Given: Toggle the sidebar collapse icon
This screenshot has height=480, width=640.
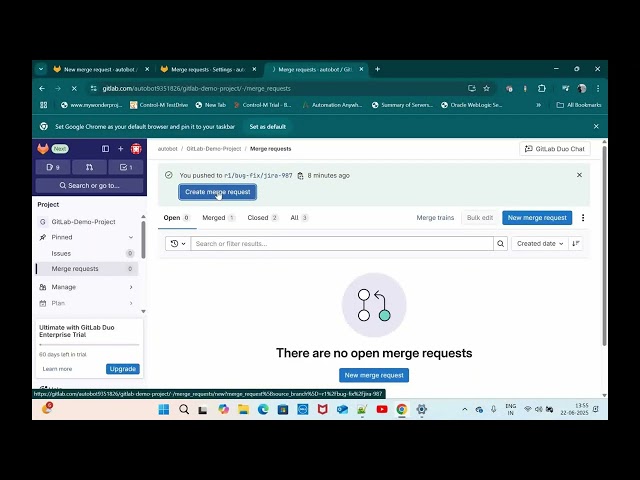Looking at the screenshot, I should (x=105, y=149).
